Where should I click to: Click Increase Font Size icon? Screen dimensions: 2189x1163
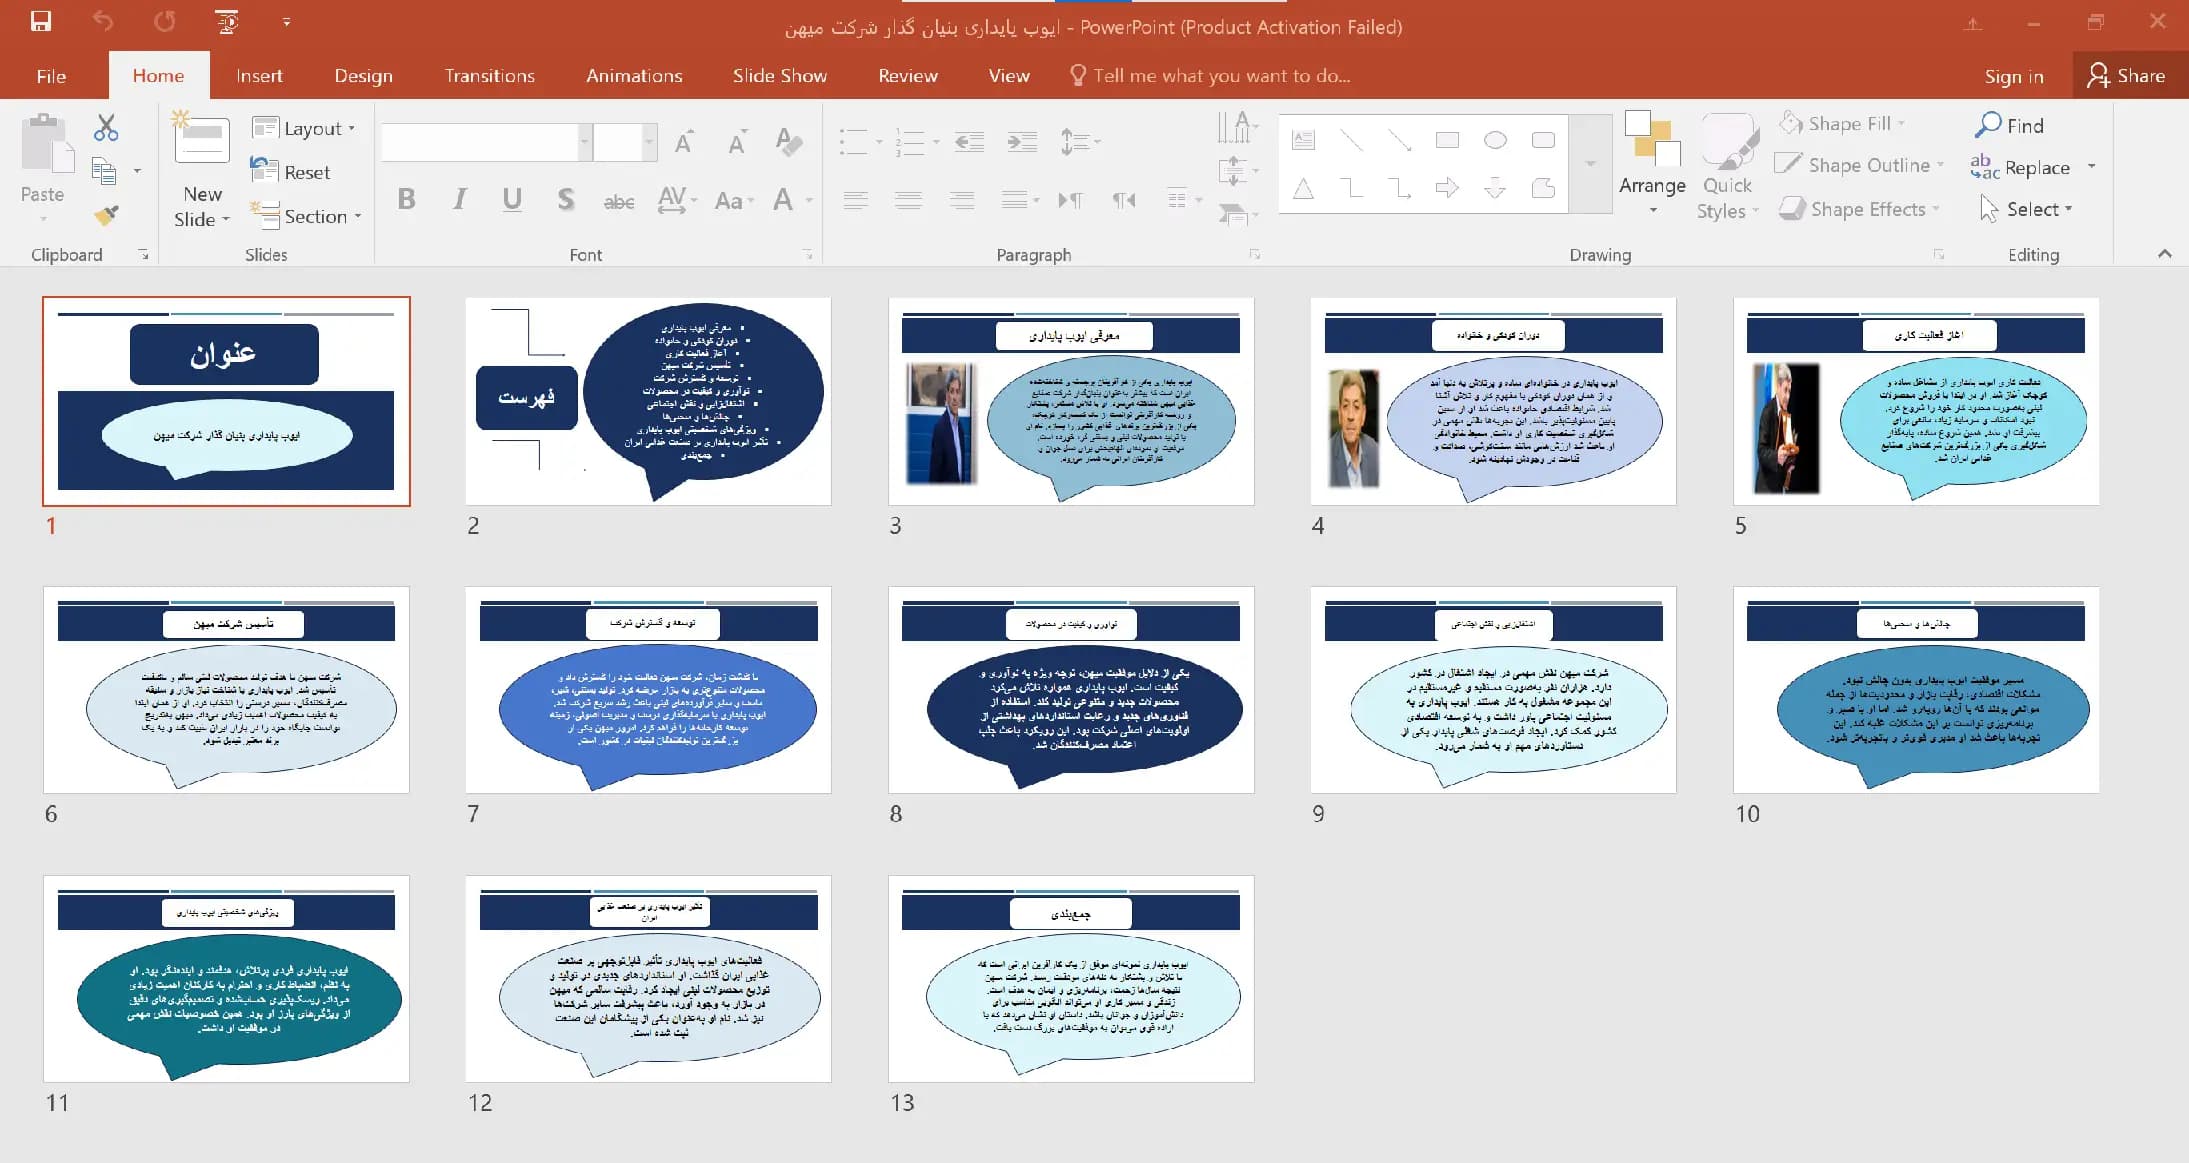[684, 143]
